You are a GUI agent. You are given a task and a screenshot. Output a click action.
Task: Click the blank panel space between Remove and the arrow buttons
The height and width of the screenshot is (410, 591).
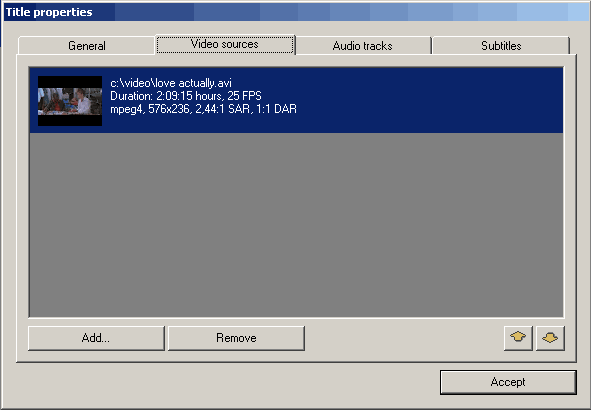[x=404, y=338]
